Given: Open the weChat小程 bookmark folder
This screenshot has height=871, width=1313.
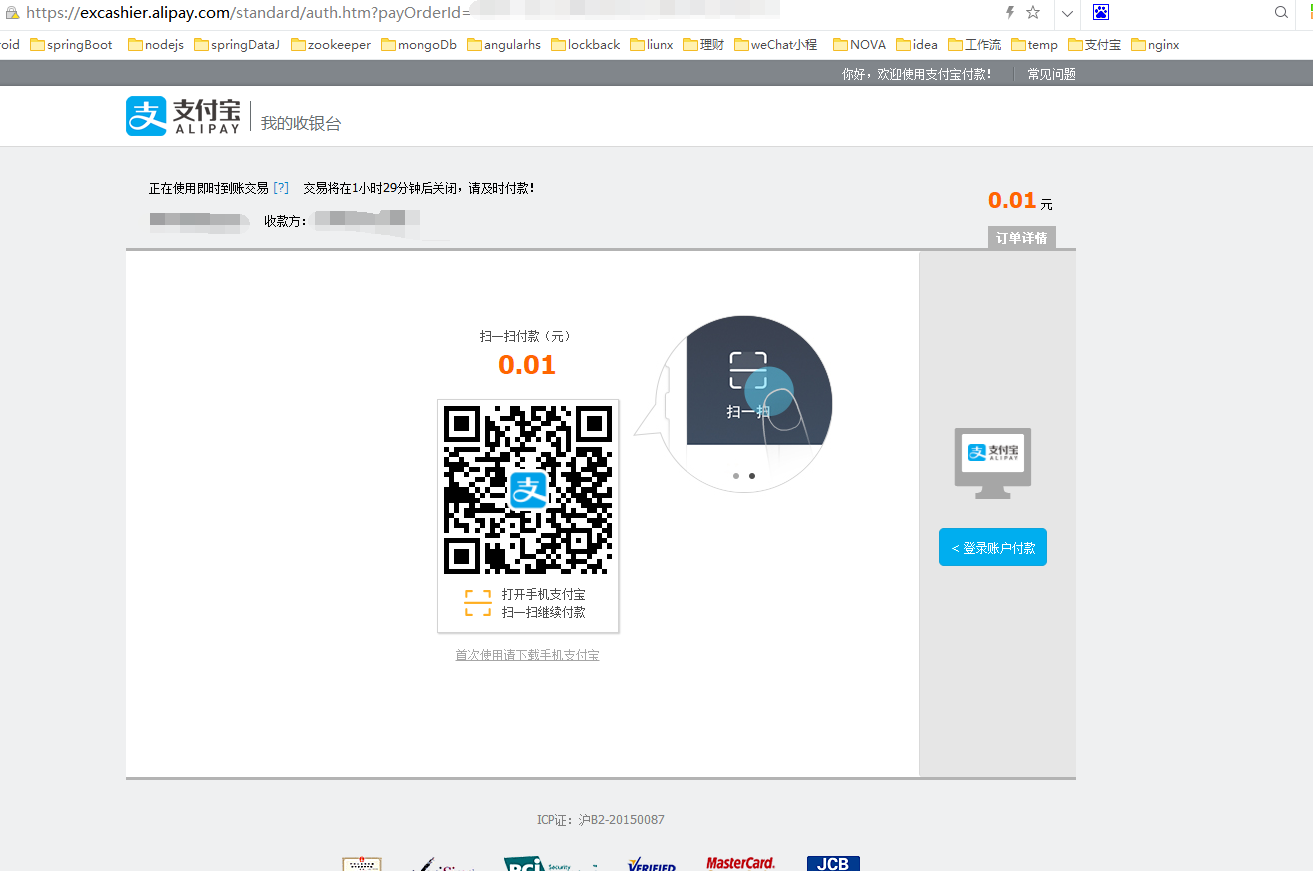Looking at the screenshot, I should (776, 45).
